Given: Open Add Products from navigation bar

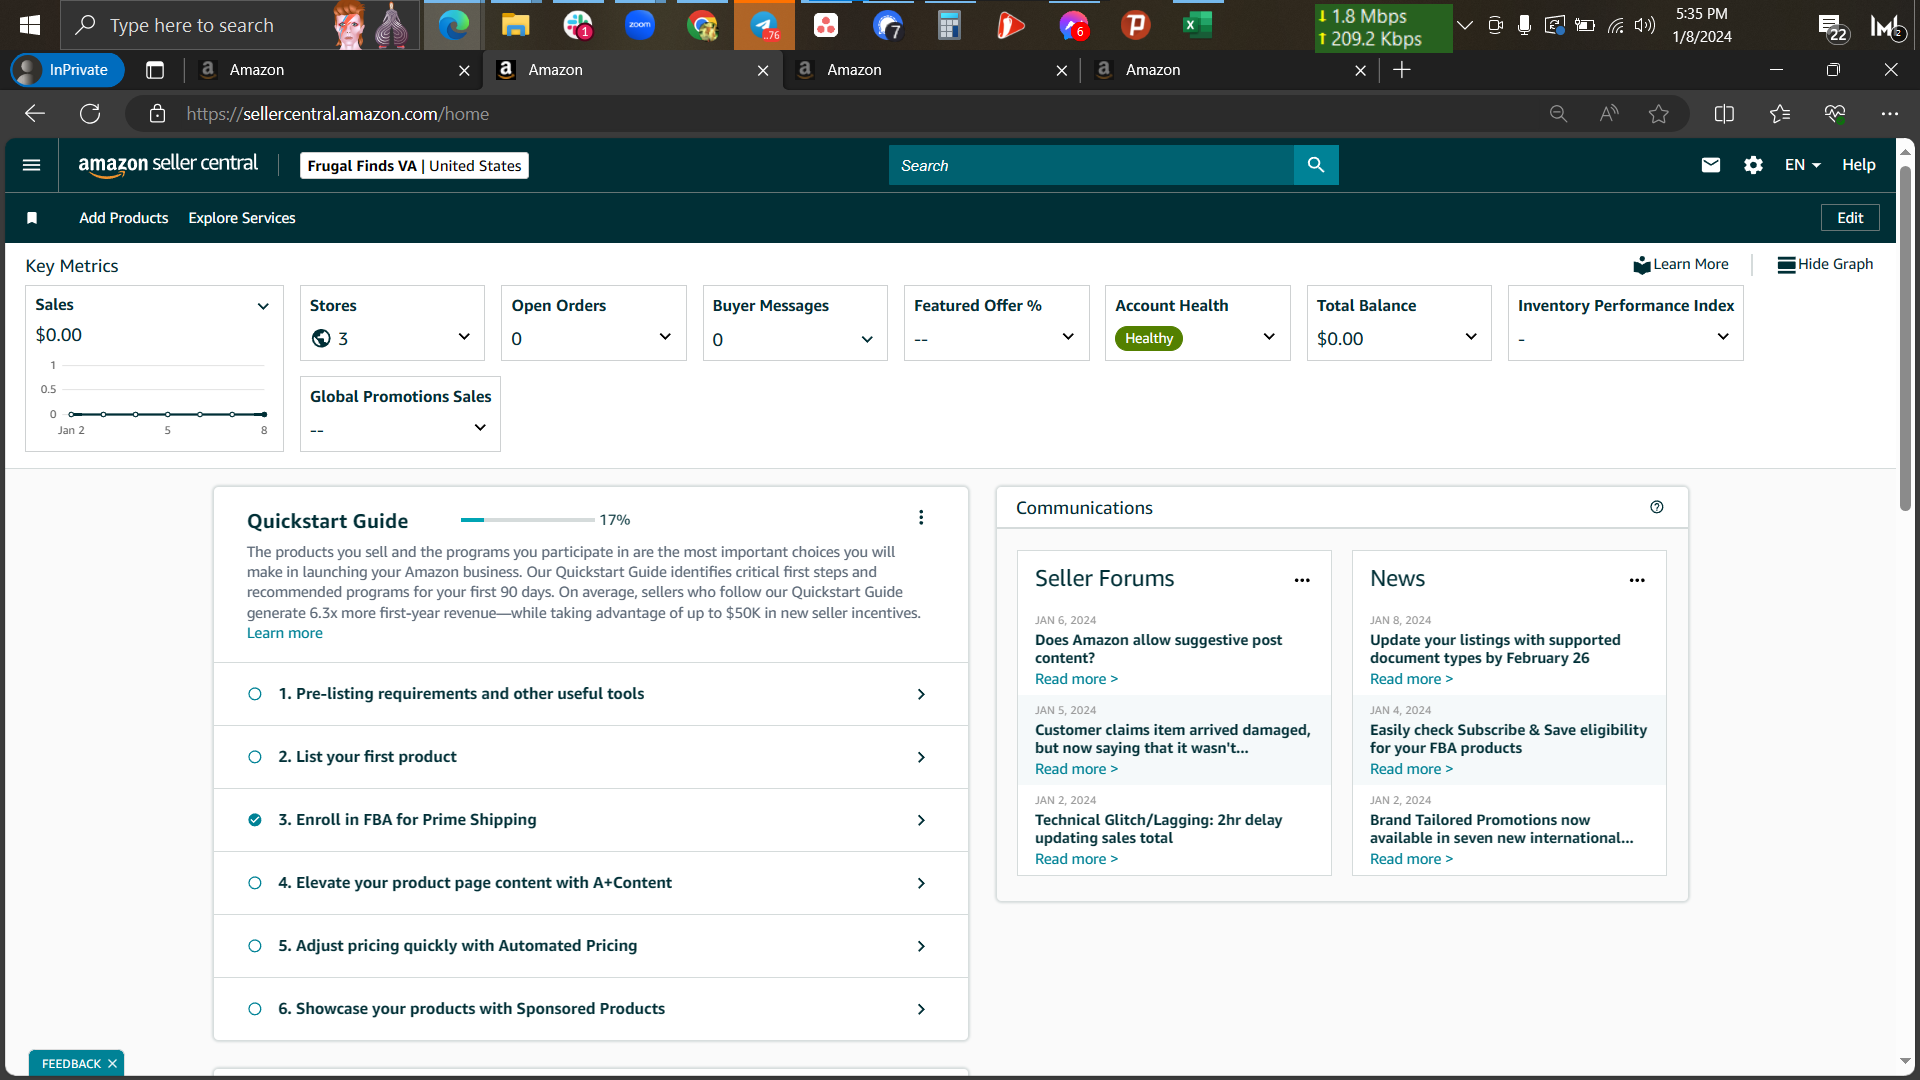Looking at the screenshot, I should tap(124, 218).
